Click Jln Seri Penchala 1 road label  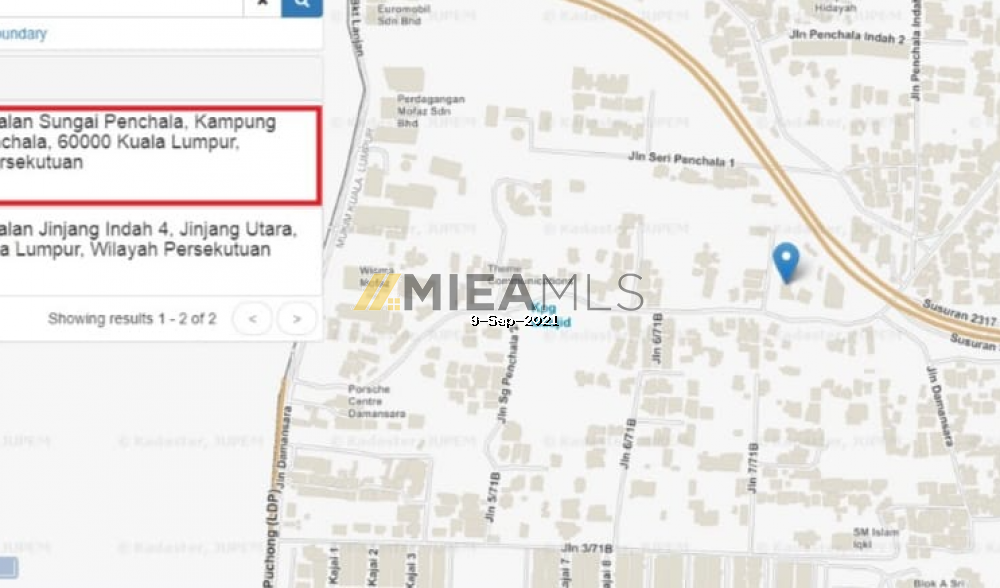point(681,159)
